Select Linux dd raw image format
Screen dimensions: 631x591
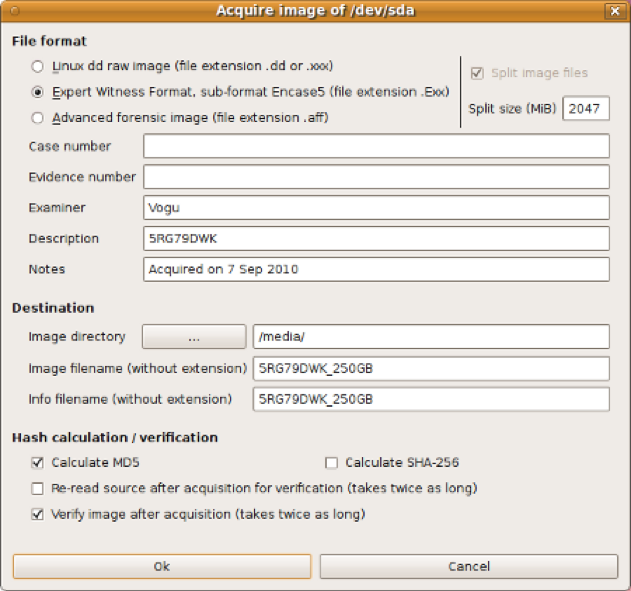(38, 66)
